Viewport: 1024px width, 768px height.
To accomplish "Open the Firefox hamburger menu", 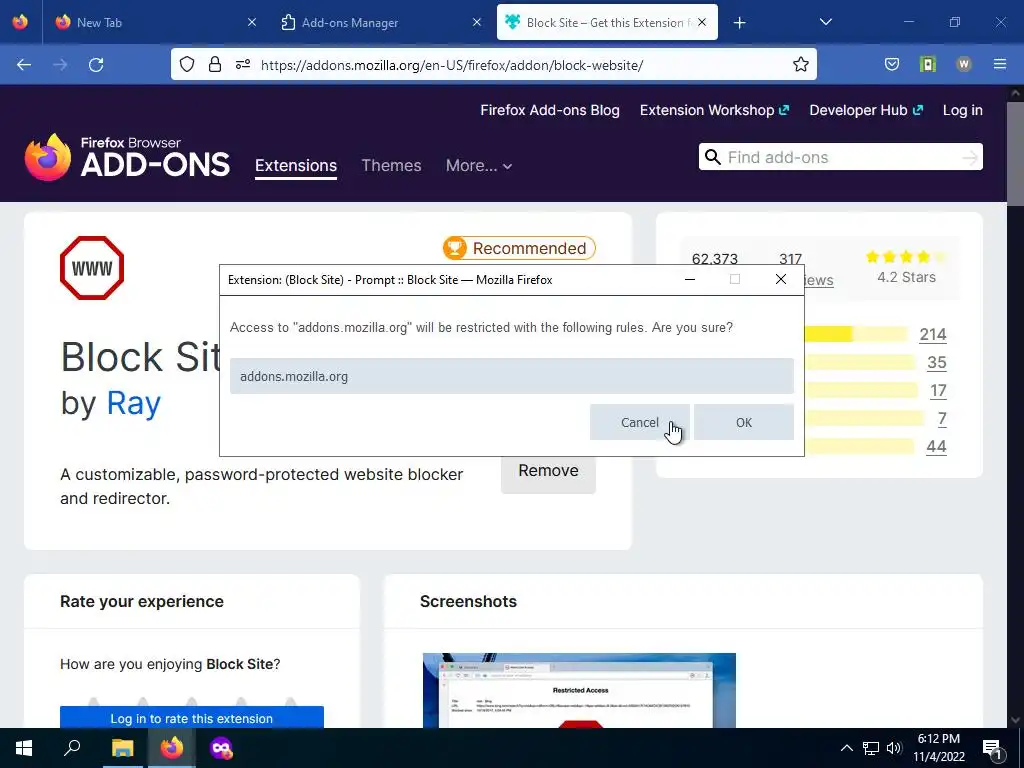I will click(1000, 64).
